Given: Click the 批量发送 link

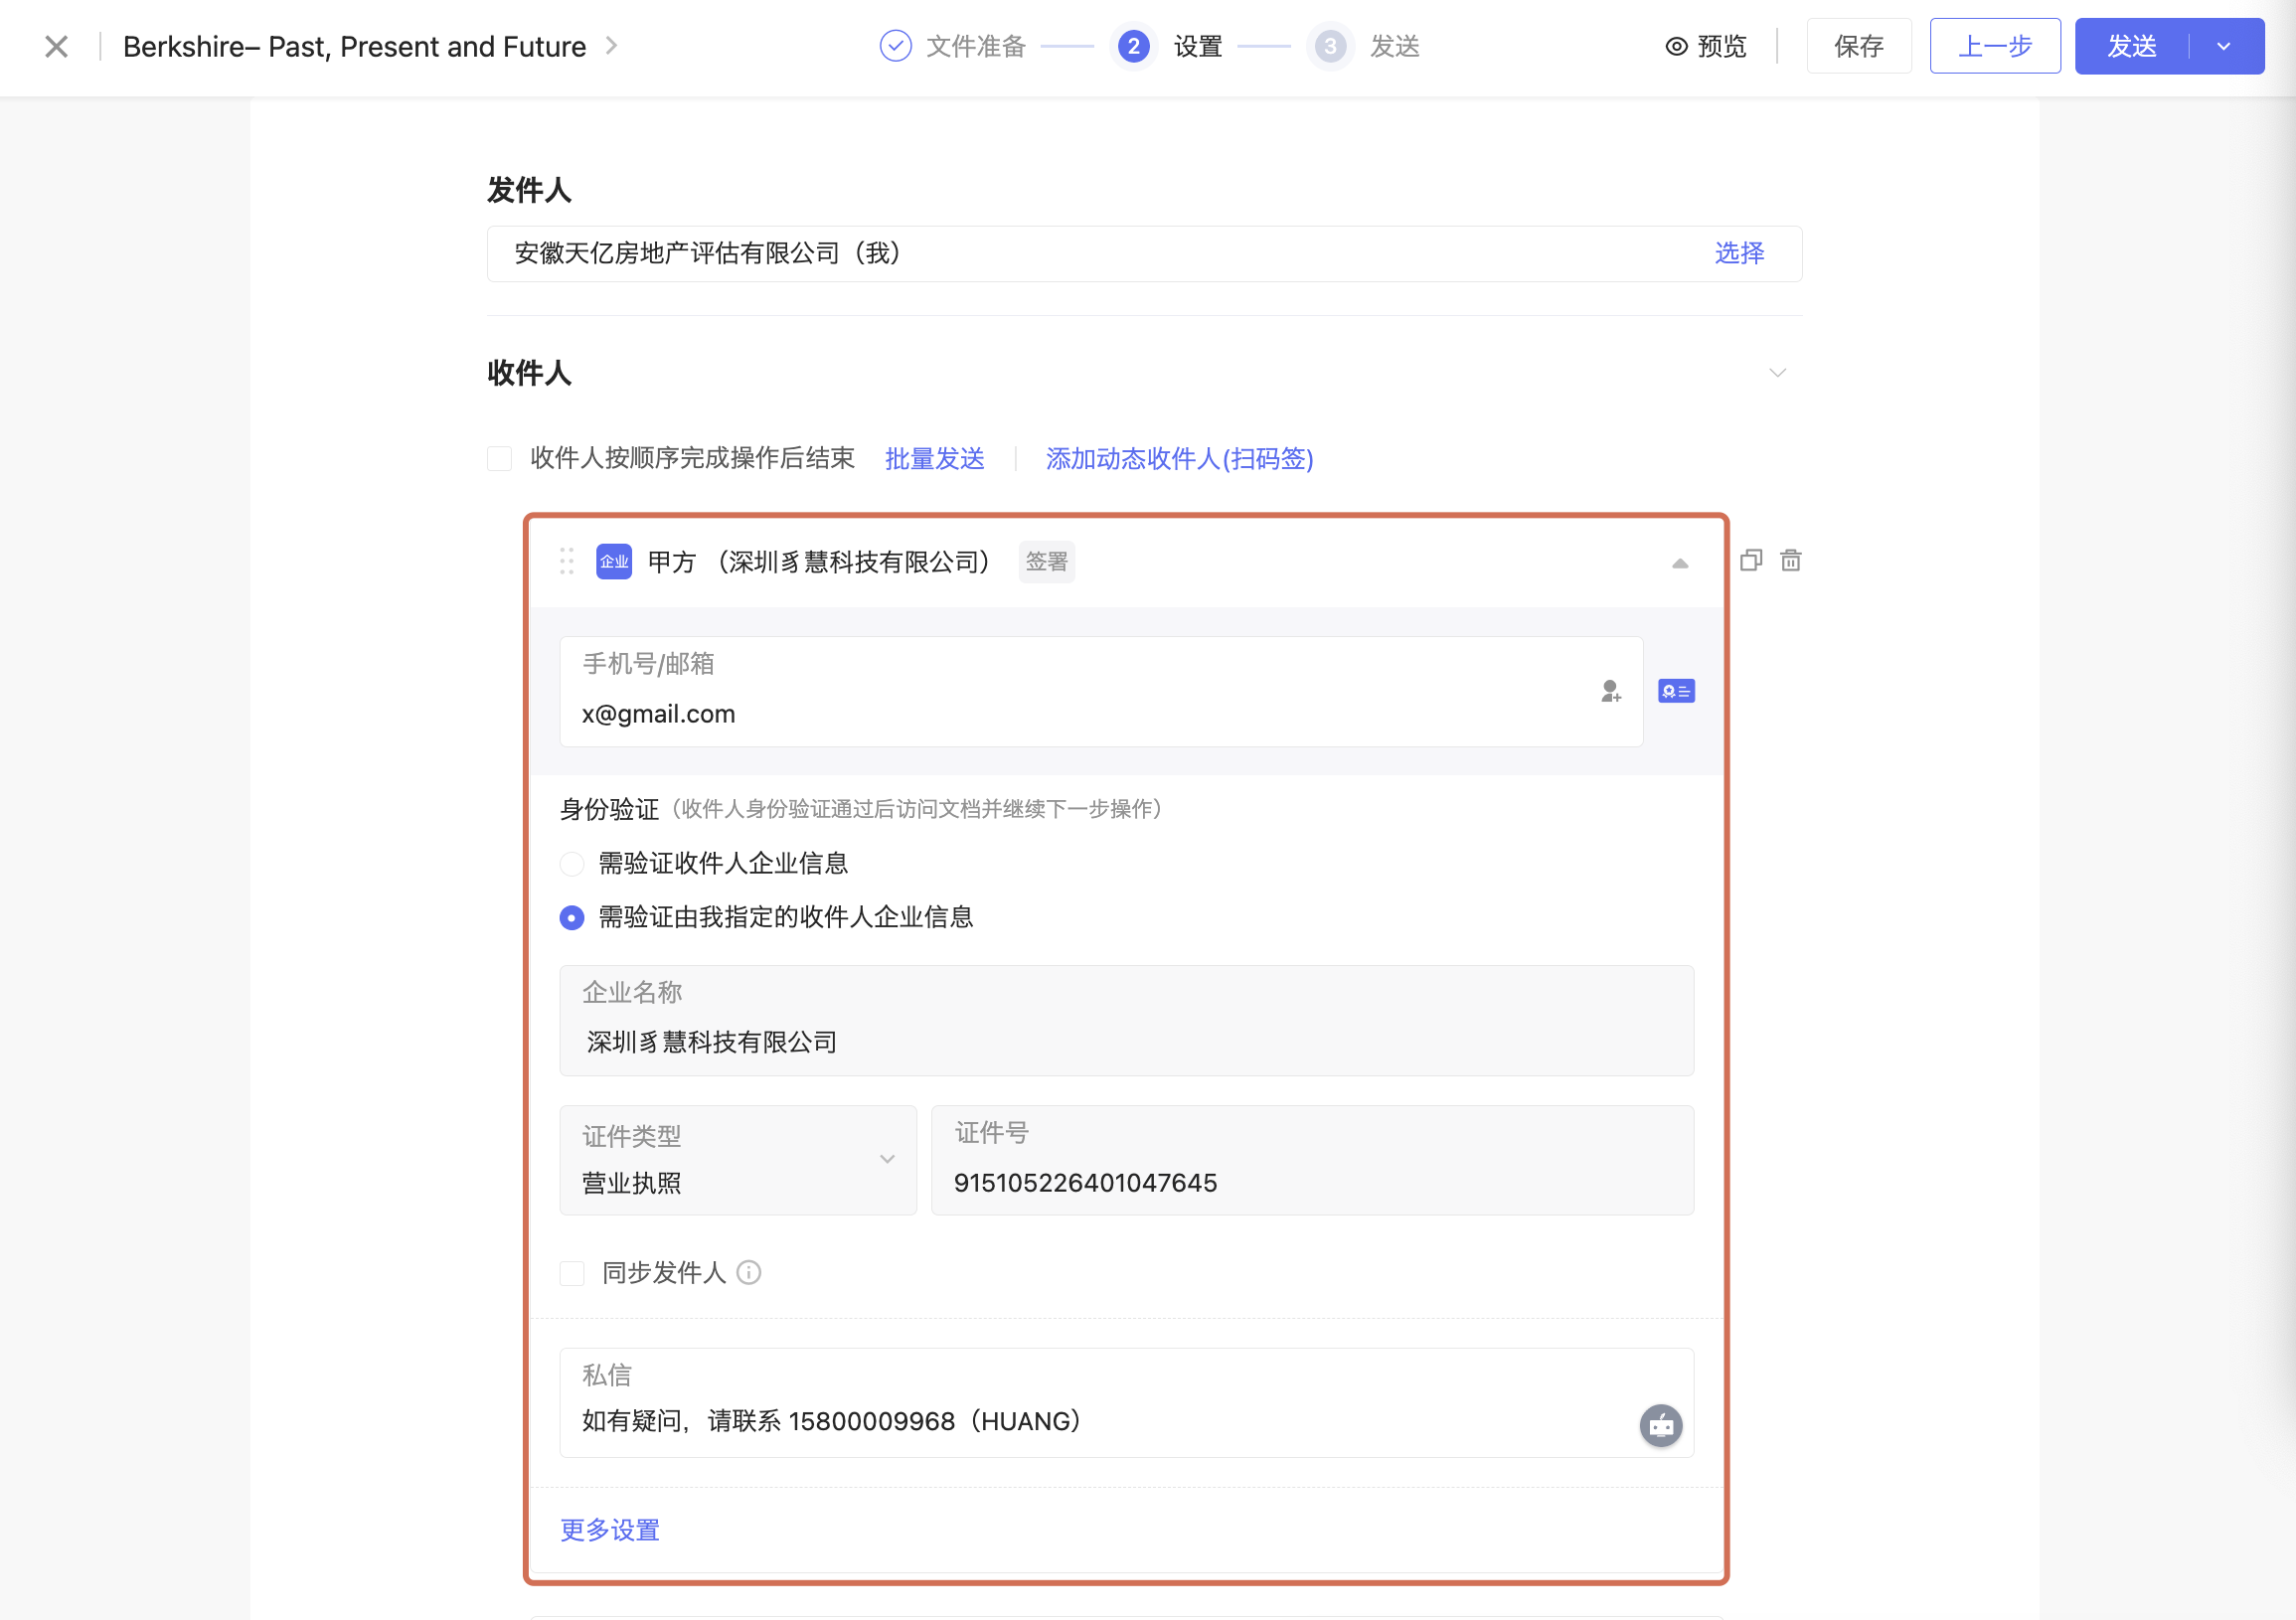Looking at the screenshot, I should tap(934, 458).
